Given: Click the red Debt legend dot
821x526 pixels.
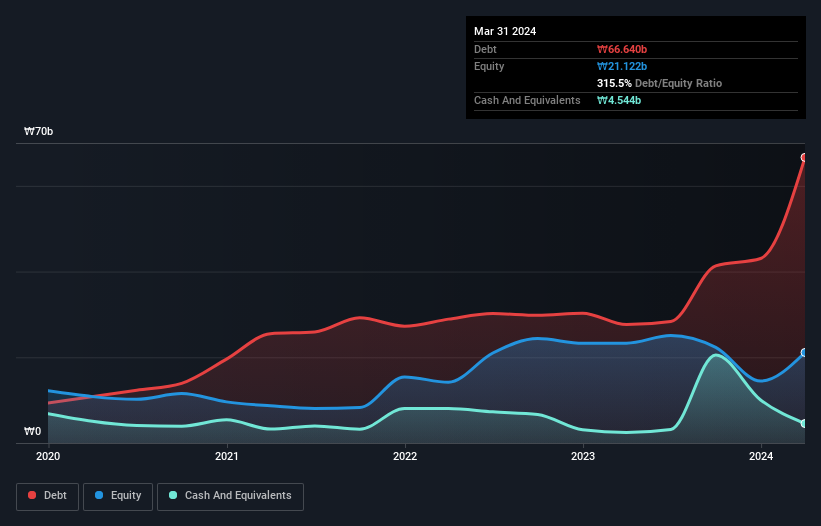Looking at the screenshot, I should click(32, 495).
